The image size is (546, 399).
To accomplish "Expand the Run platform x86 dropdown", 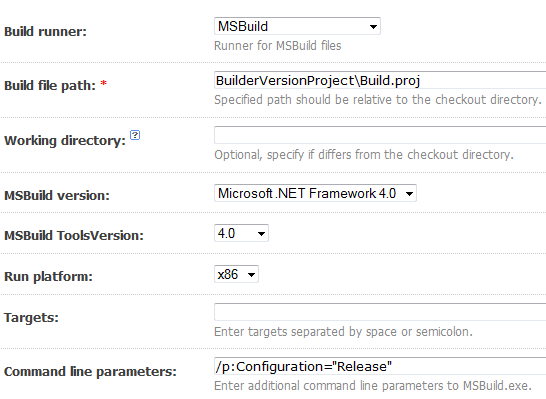I will pos(236,274).
